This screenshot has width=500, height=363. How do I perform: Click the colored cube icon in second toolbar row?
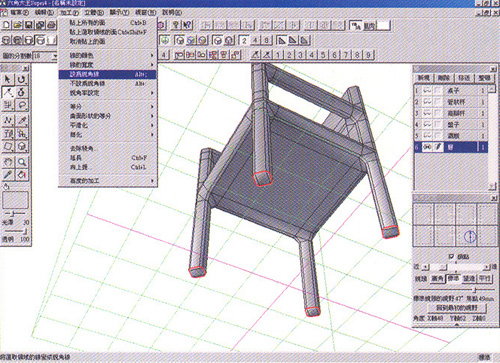(x=191, y=41)
